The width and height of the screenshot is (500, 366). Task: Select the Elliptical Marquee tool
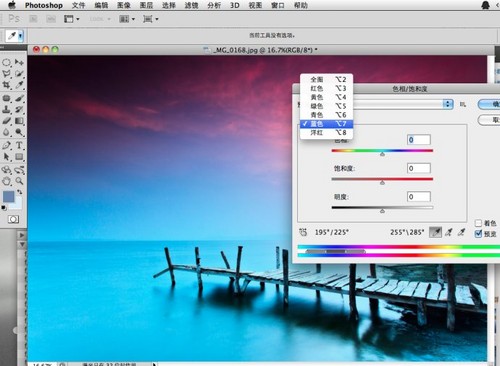point(6,62)
